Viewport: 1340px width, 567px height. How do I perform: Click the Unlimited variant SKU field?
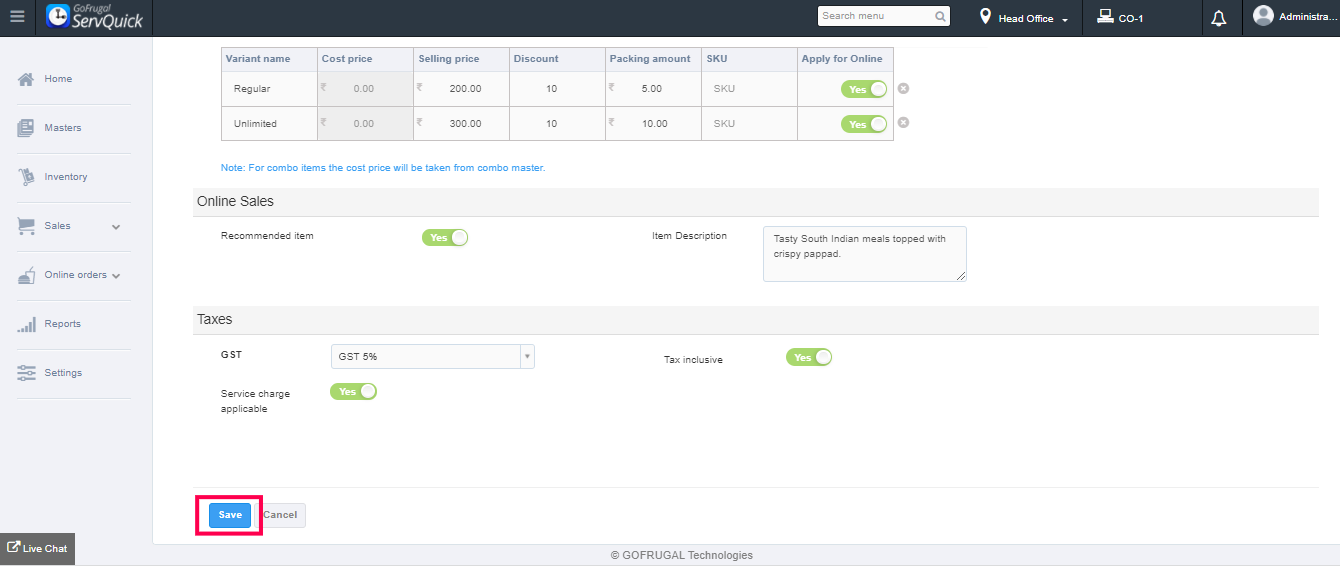(749, 124)
